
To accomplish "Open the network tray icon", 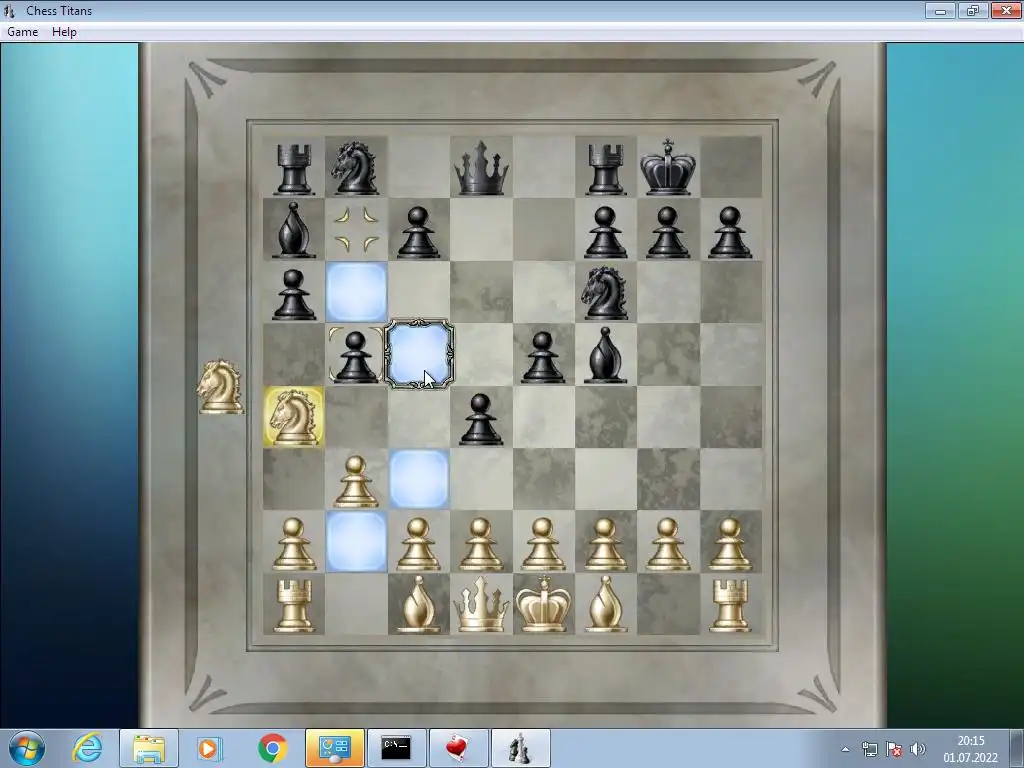I will click(869, 749).
